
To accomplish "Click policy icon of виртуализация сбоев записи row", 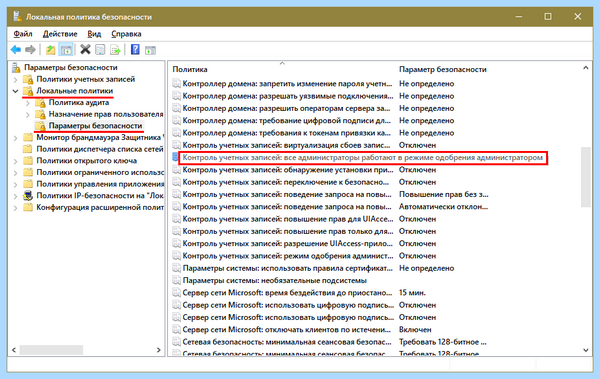I will (x=176, y=145).
